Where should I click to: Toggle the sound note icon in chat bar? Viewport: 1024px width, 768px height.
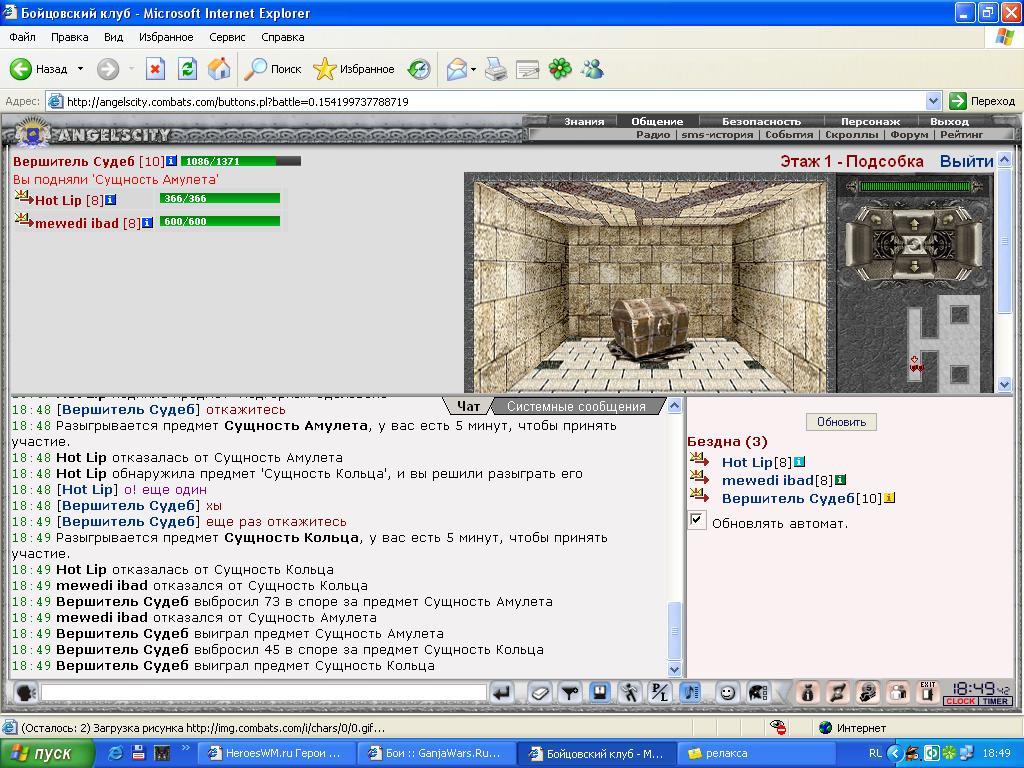690,693
